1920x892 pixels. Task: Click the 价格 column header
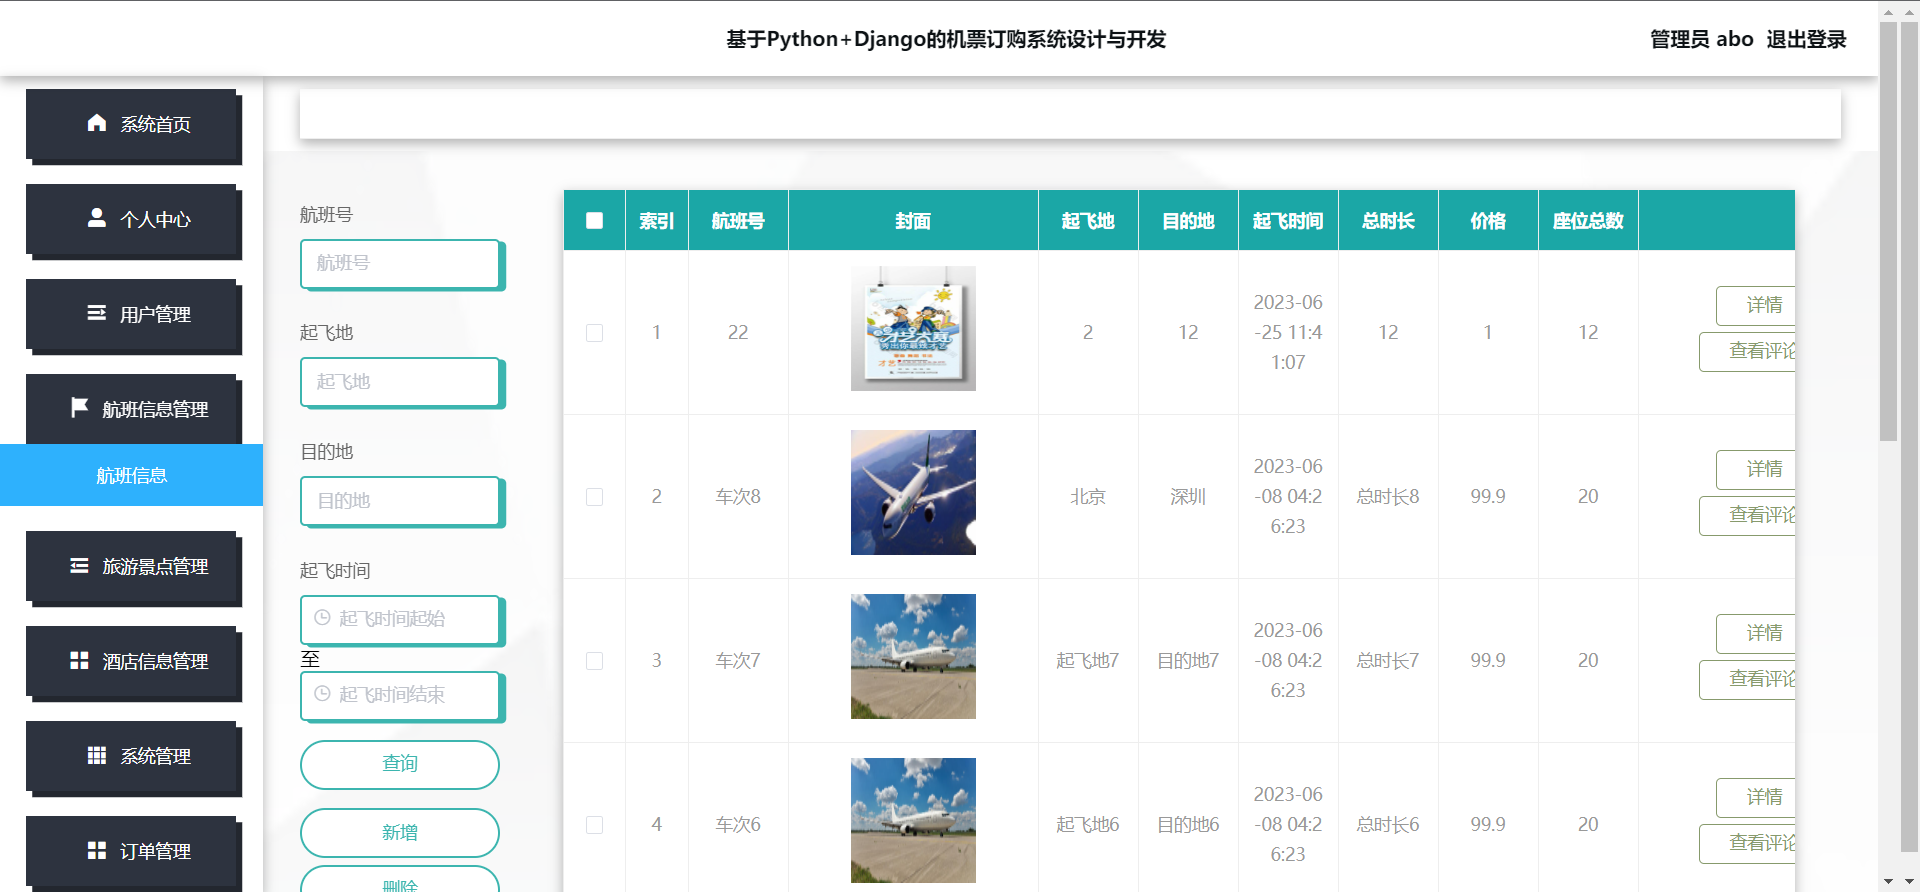[1488, 221]
